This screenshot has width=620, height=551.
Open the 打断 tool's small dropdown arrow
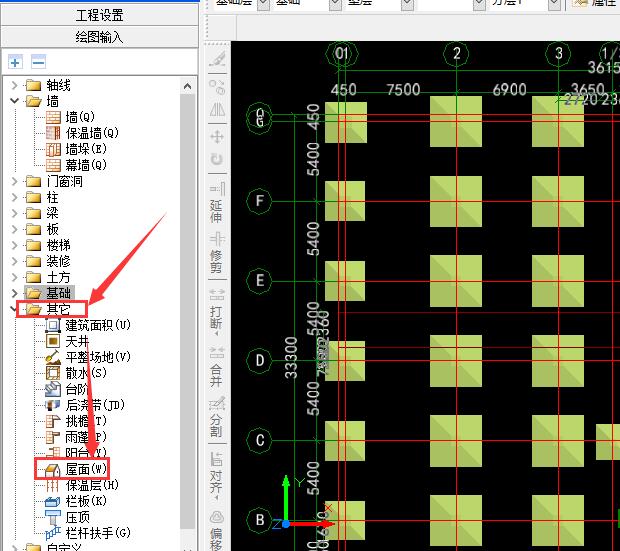coord(217,334)
